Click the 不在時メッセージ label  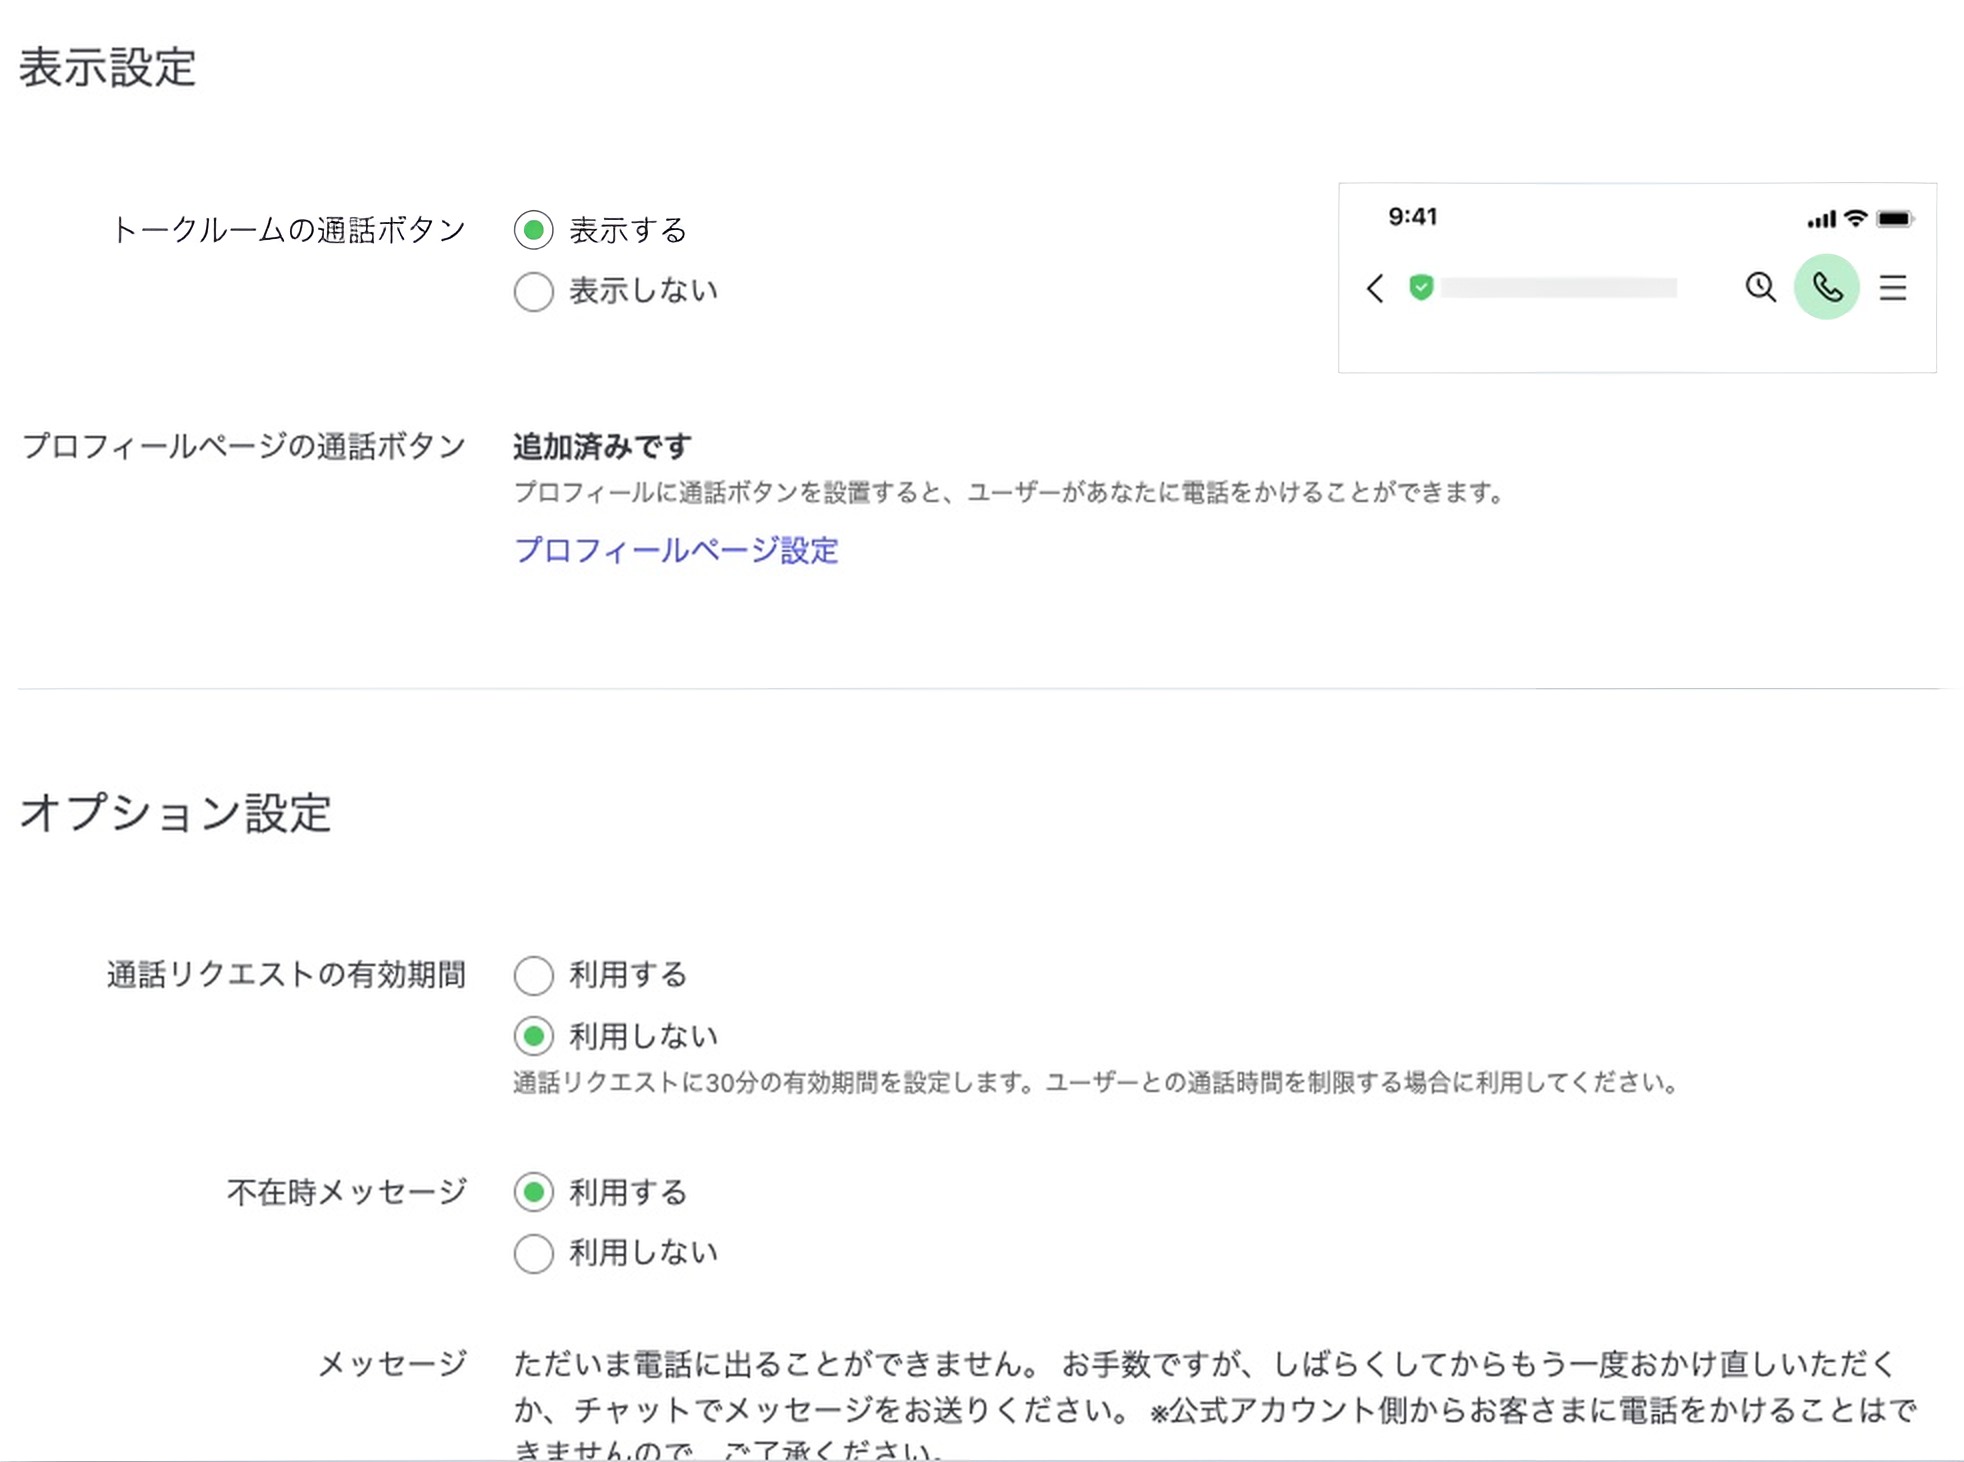347,1192
